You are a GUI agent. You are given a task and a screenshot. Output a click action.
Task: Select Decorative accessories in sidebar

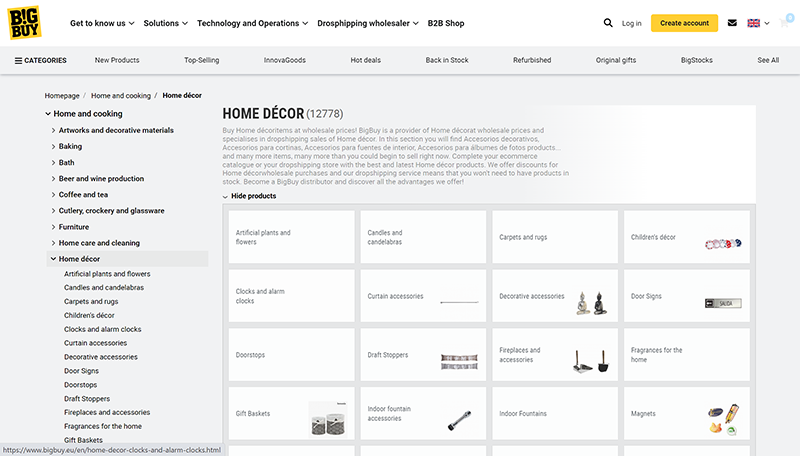tap(101, 357)
